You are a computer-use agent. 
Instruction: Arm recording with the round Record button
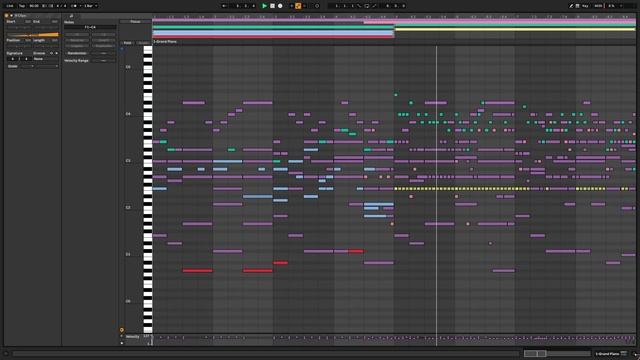280,6
